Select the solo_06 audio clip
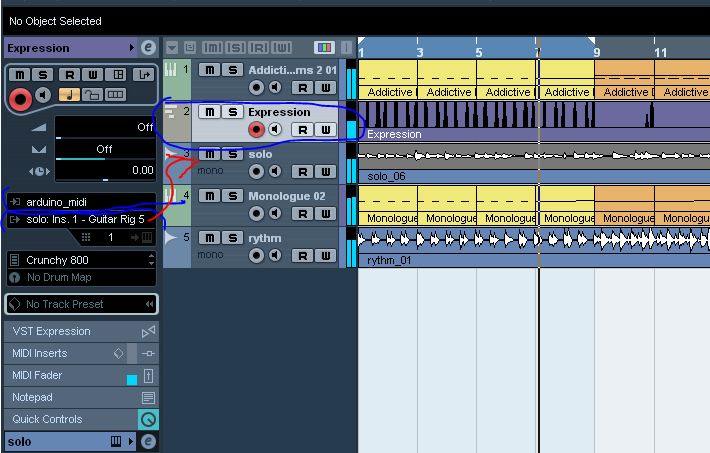Viewport: 710px width, 453px height. click(534, 164)
